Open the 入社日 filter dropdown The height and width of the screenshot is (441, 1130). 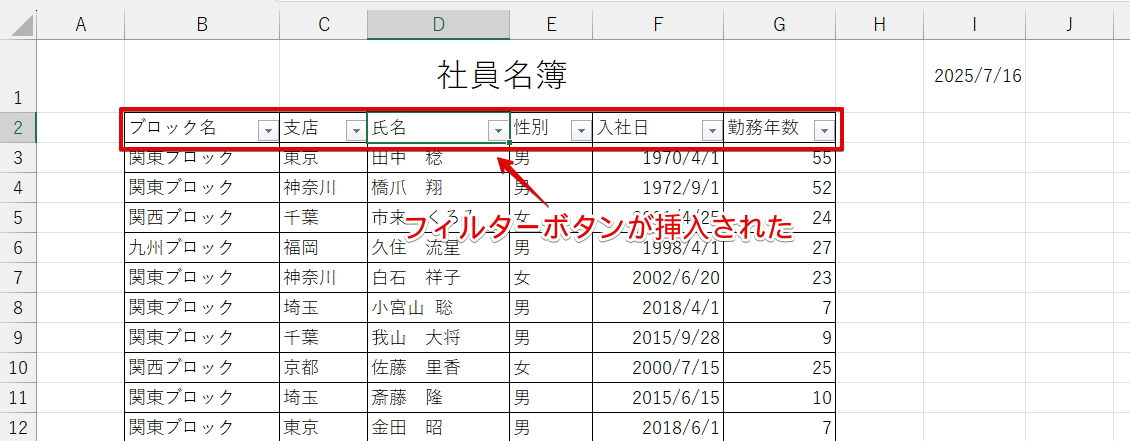tap(712, 130)
